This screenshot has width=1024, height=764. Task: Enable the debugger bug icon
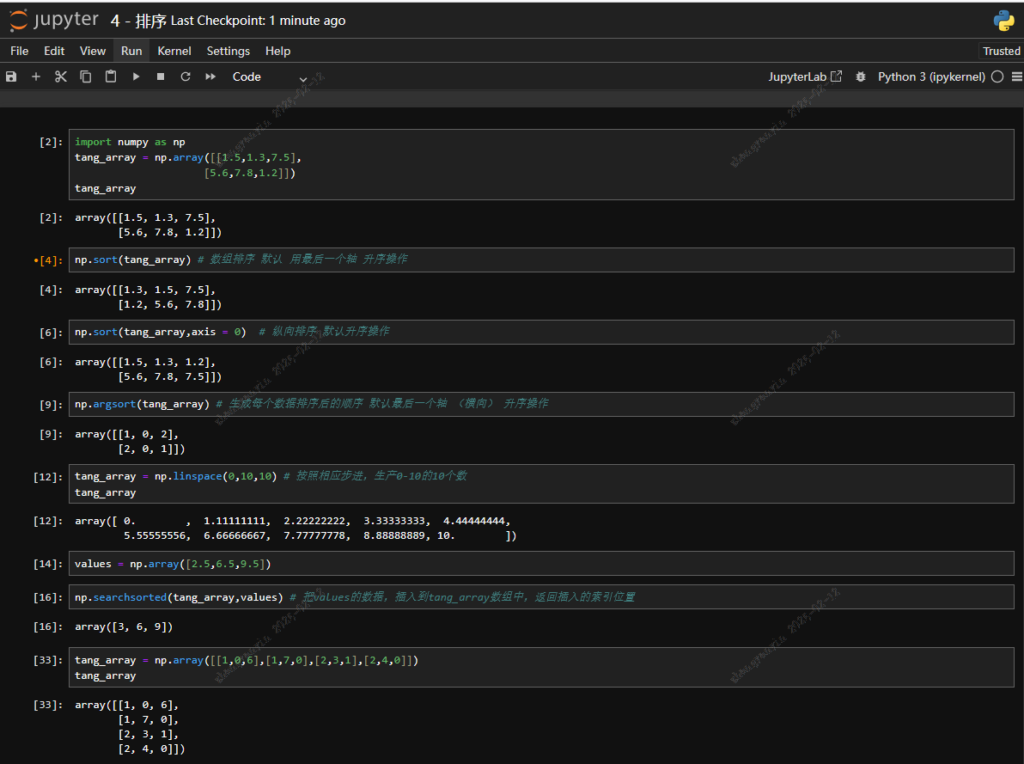point(861,76)
